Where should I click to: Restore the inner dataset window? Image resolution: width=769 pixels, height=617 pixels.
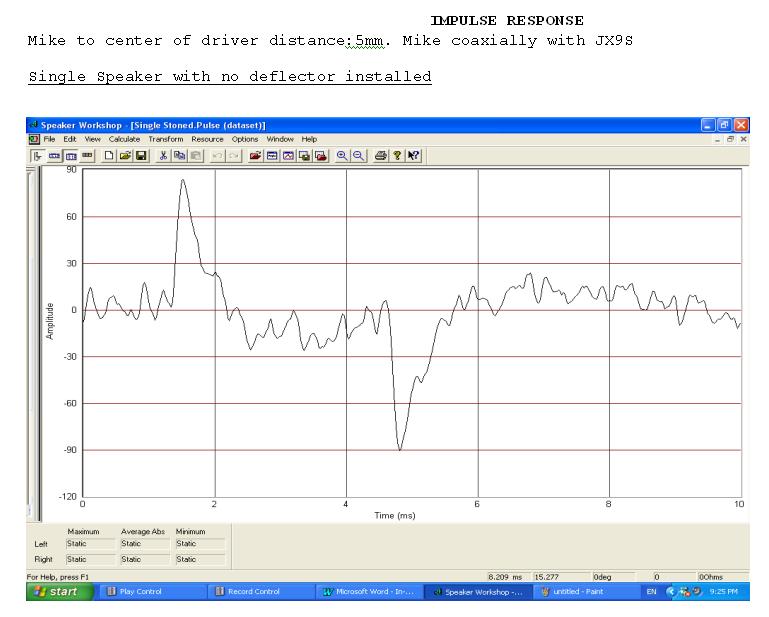(x=730, y=139)
